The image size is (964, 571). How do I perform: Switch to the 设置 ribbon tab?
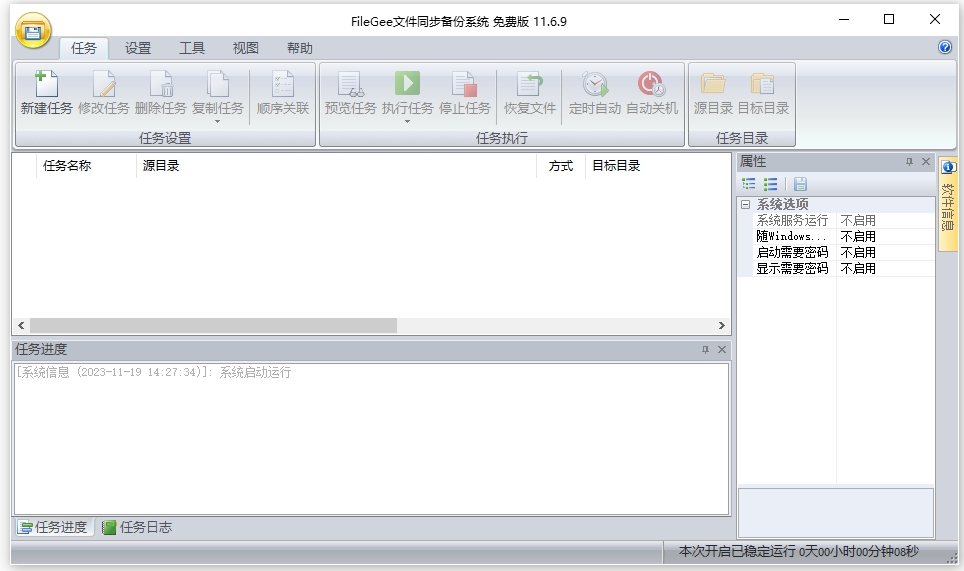tap(138, 48)
